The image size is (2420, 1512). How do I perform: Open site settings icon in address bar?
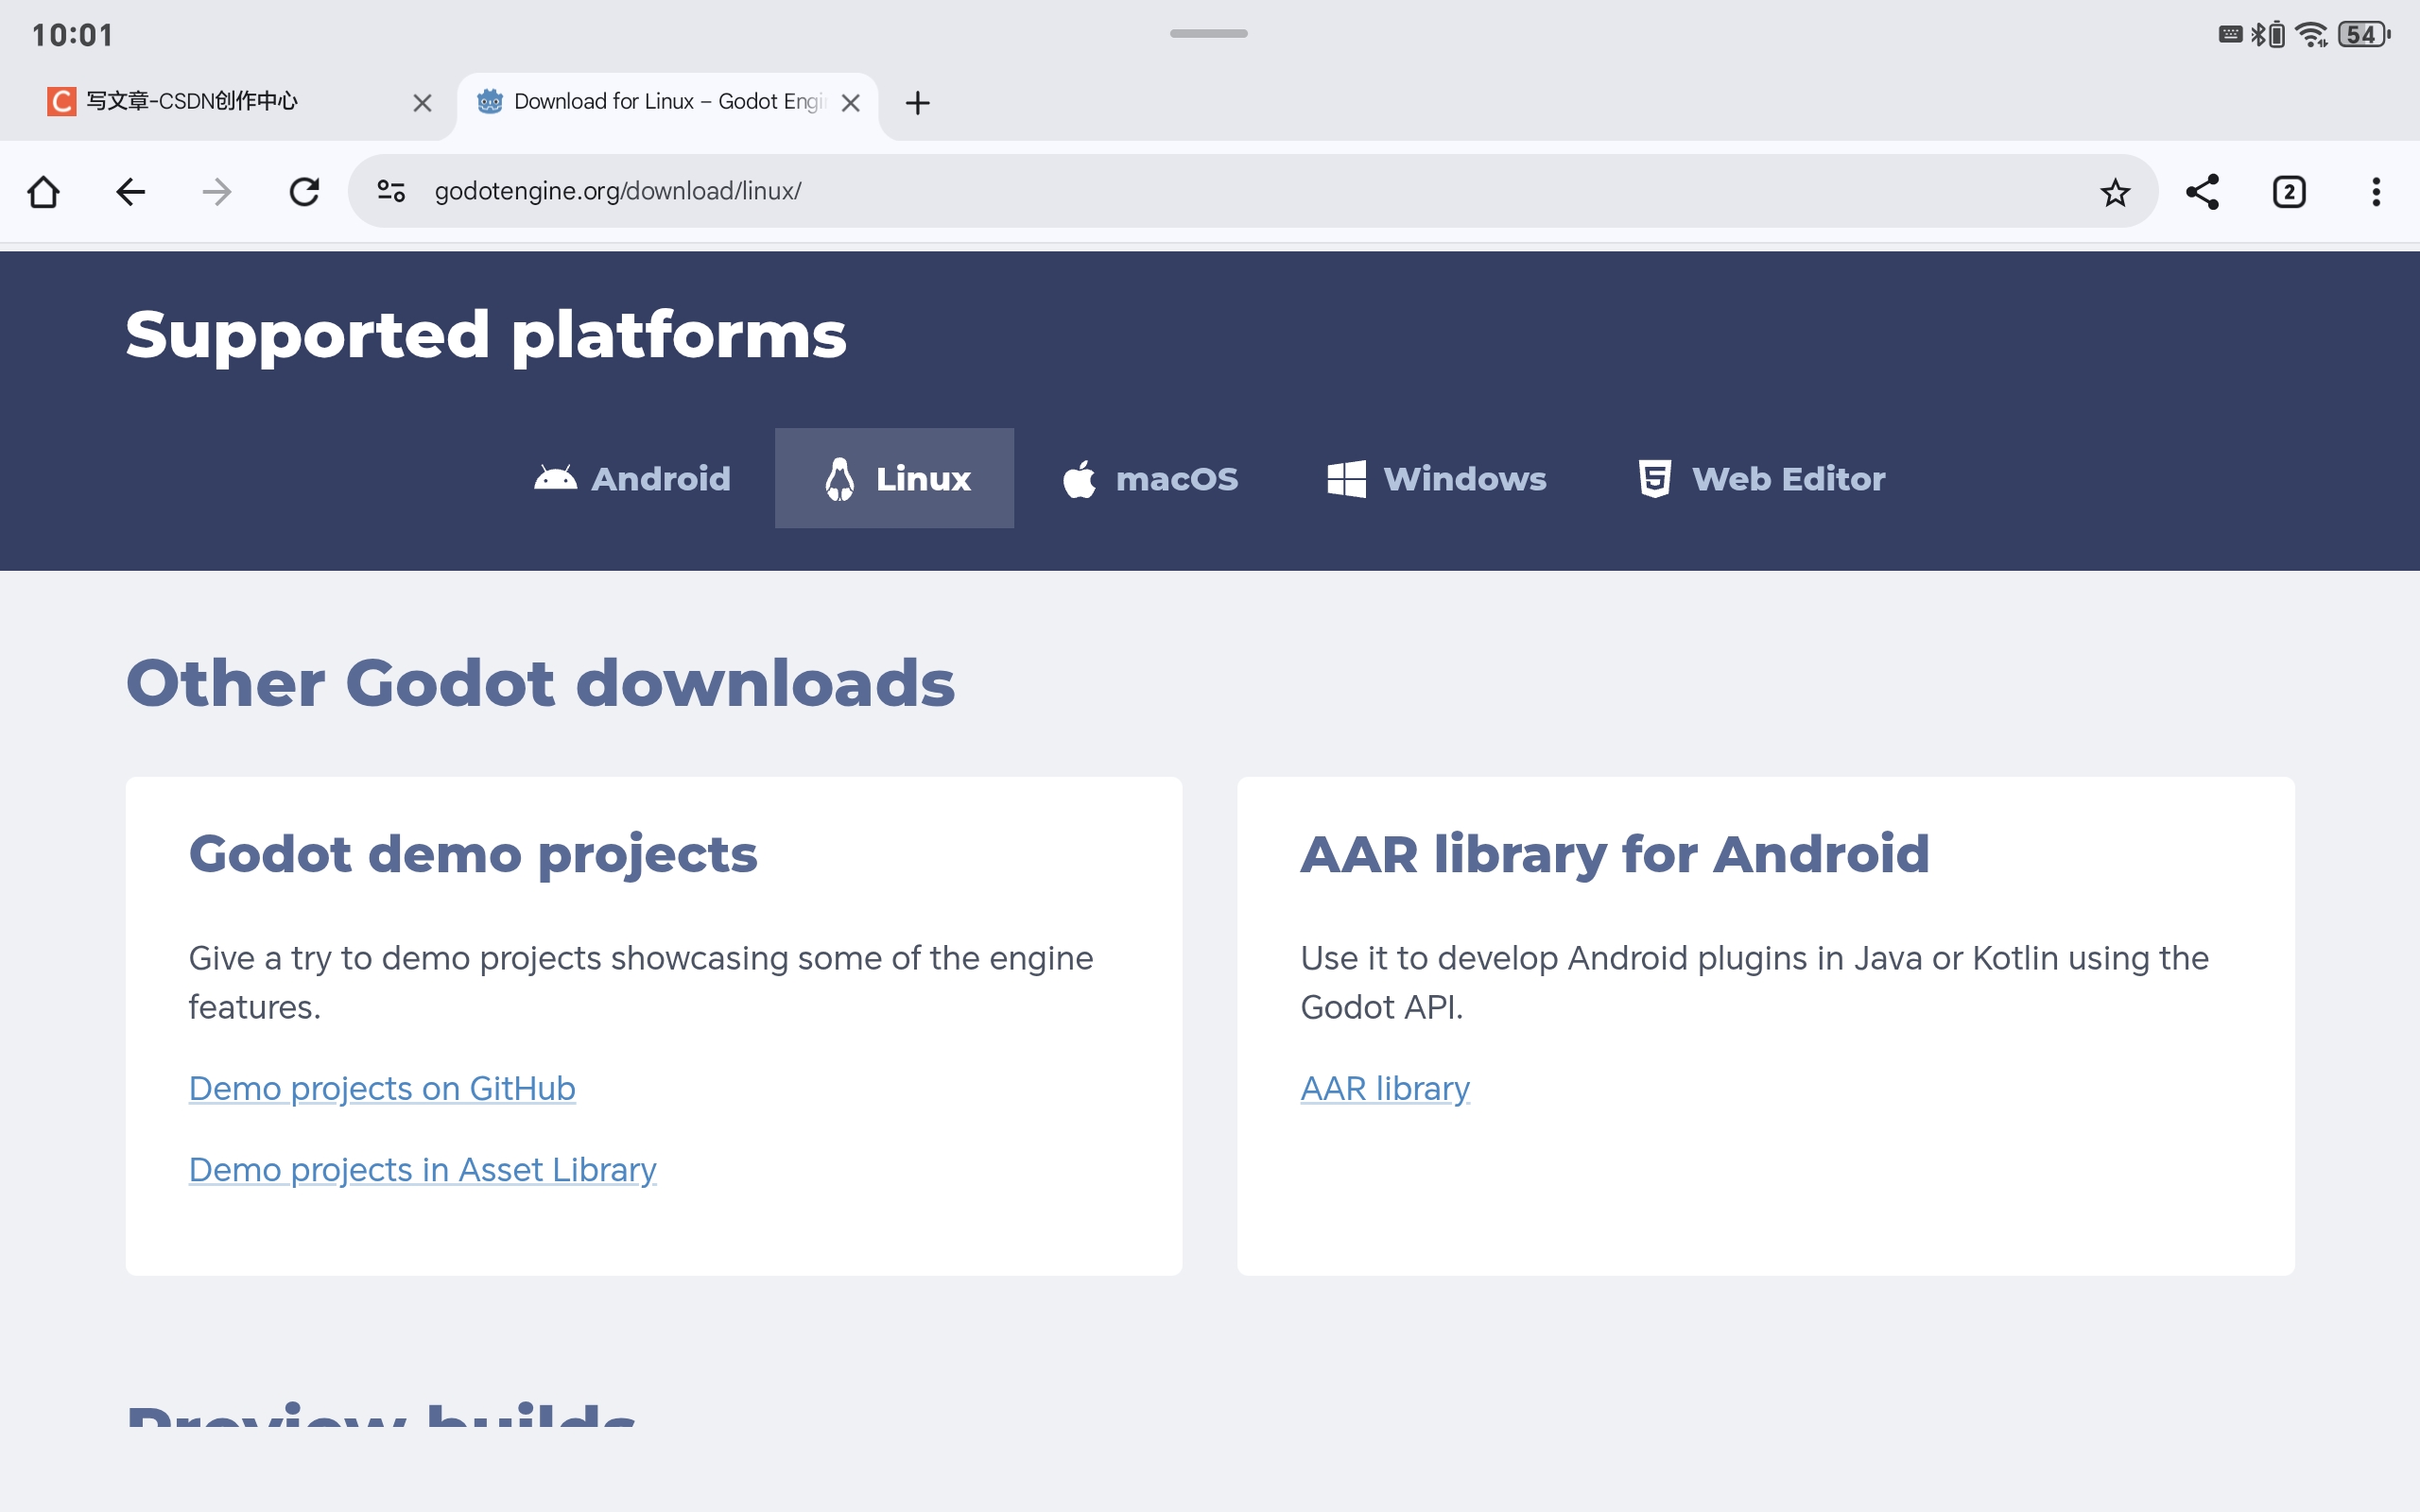click(391, 191)
